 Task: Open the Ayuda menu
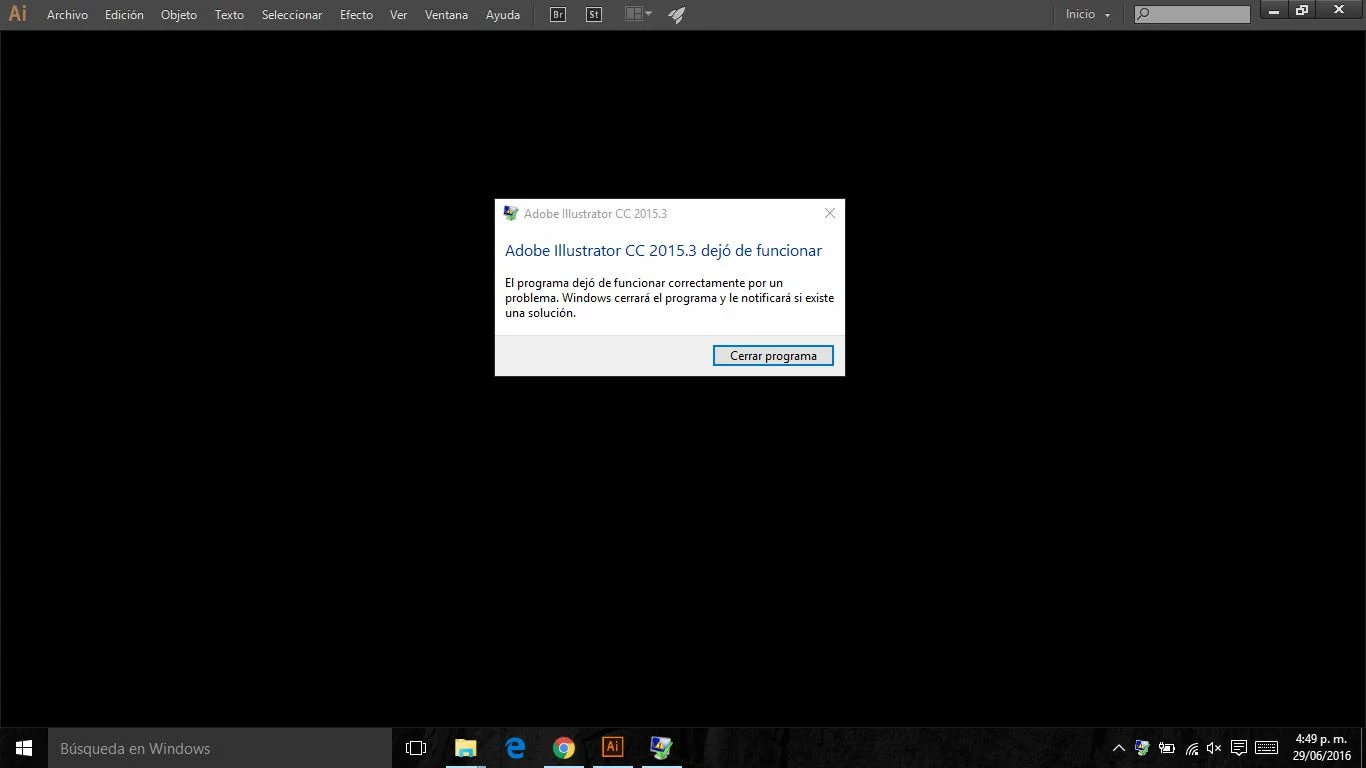click(503, 15)
